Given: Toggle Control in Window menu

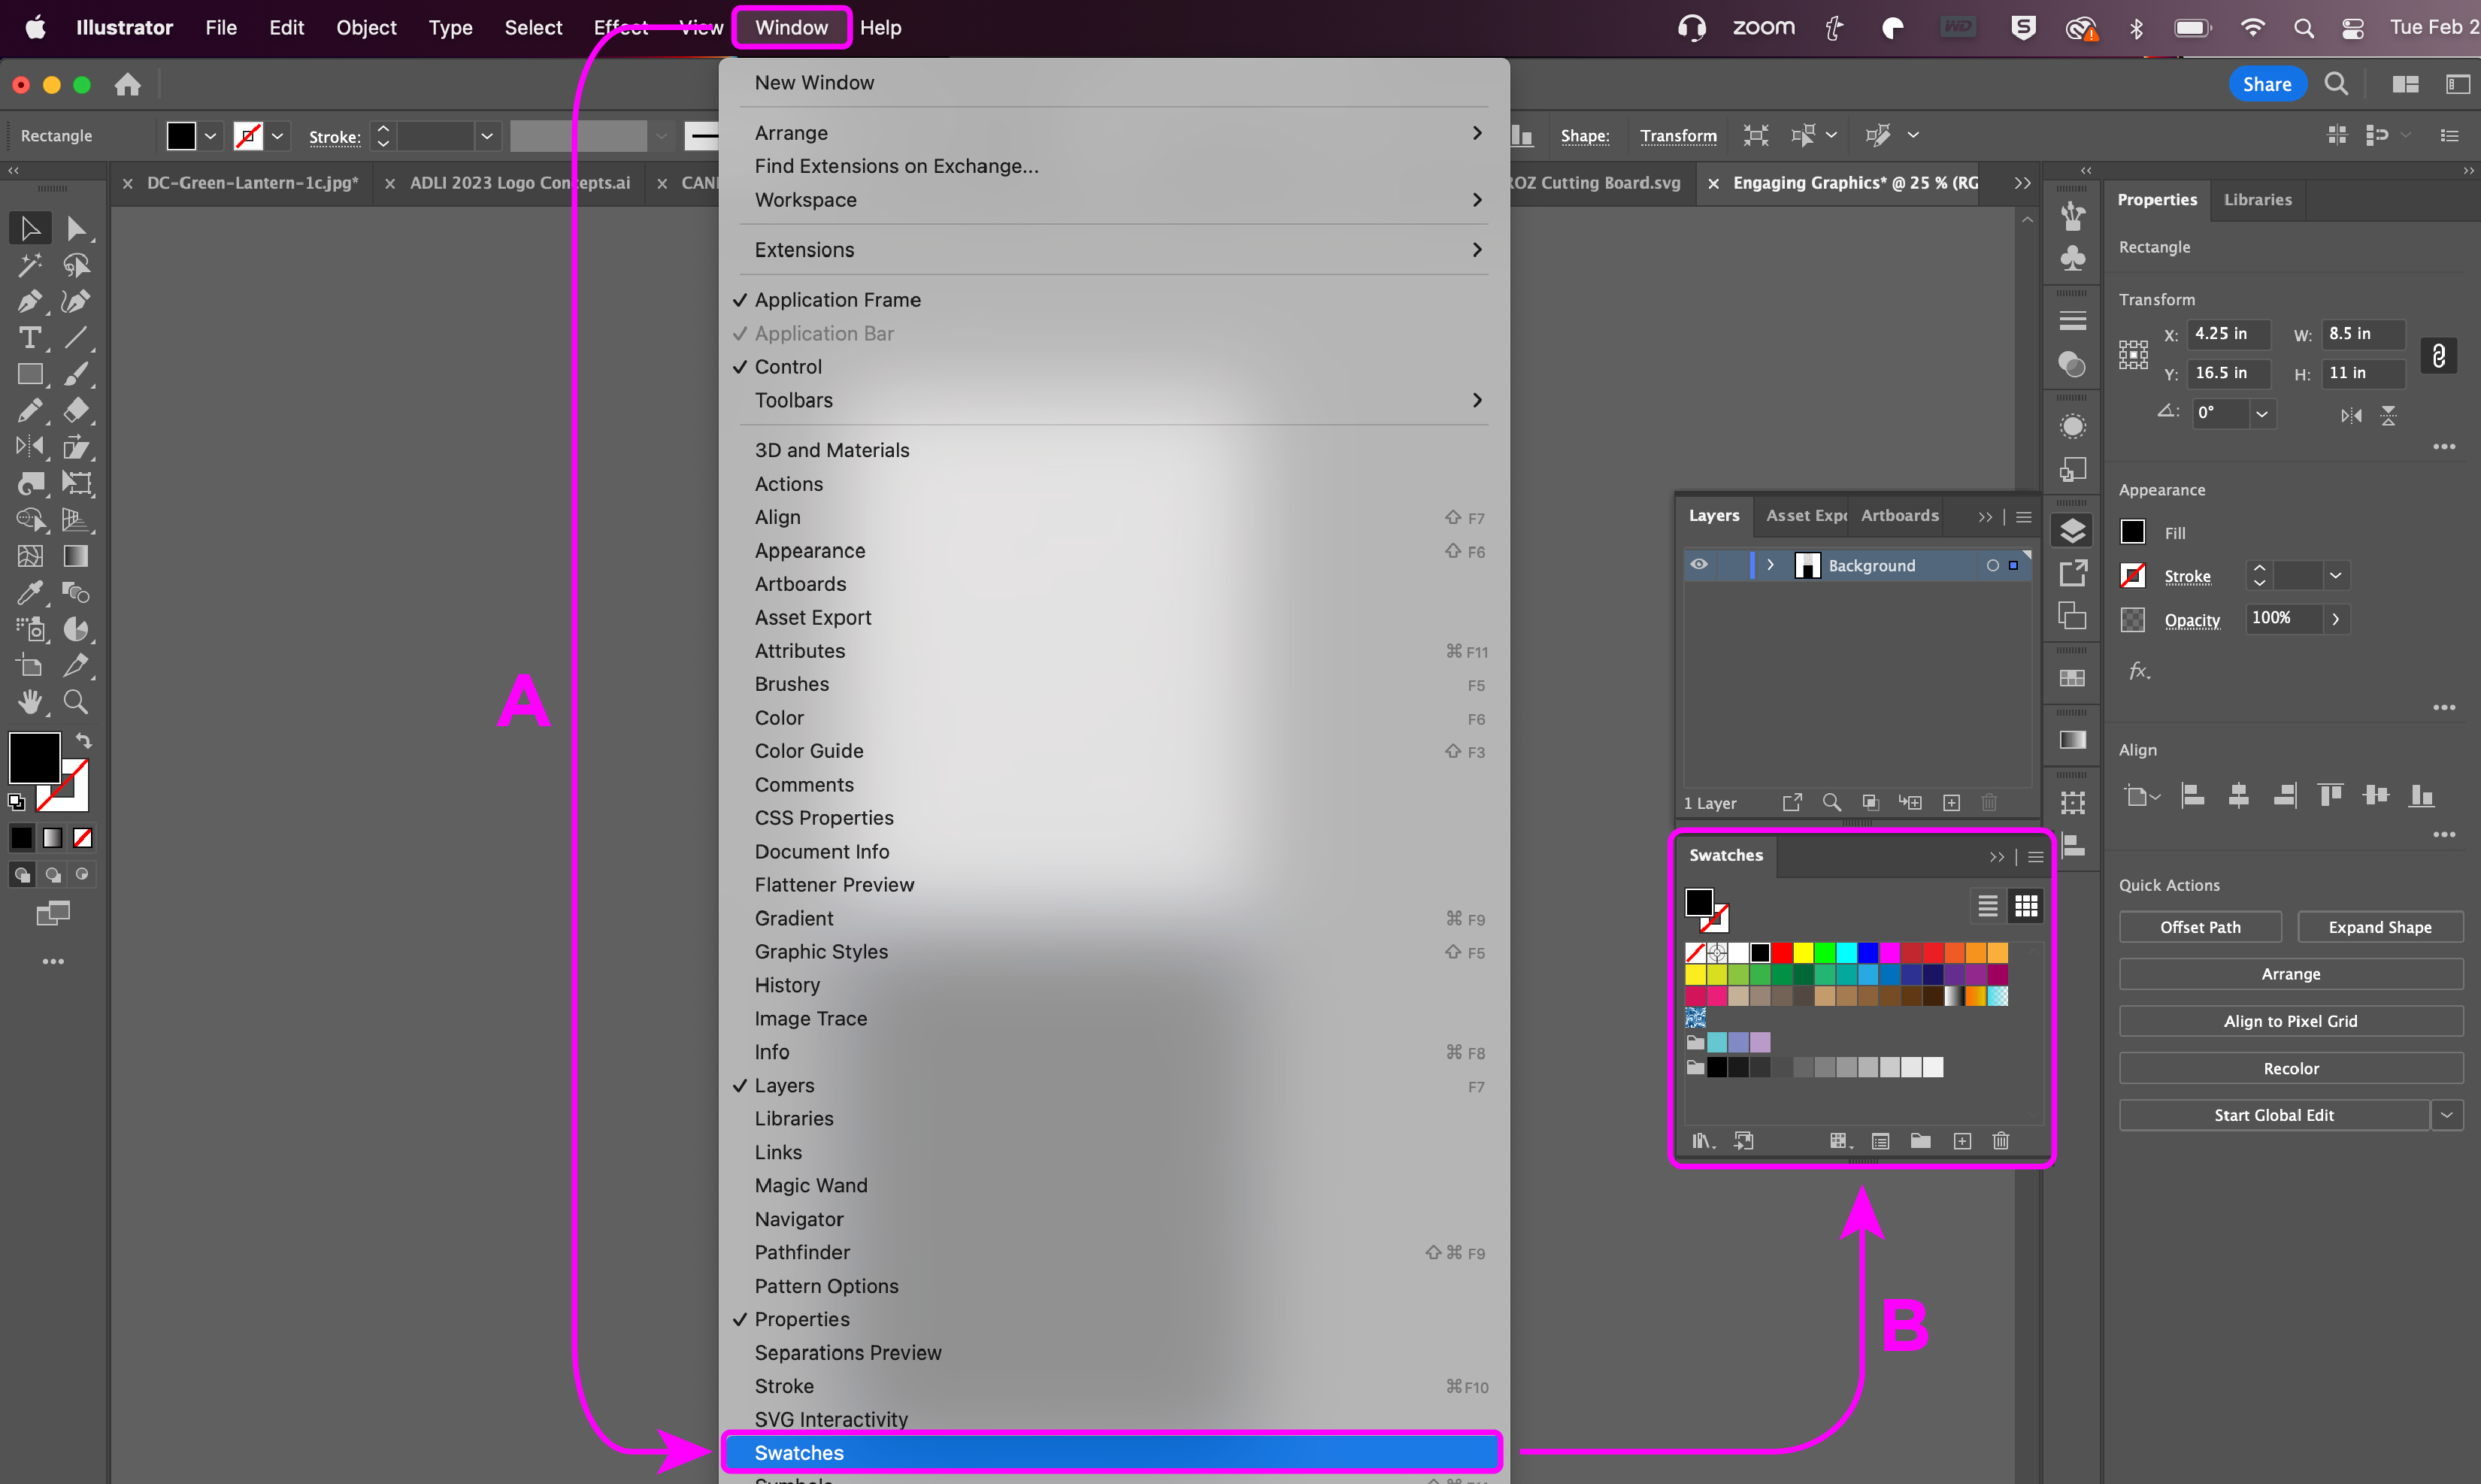Looking at the screenshot, I should pyautogui.click(x=788, y=367).
